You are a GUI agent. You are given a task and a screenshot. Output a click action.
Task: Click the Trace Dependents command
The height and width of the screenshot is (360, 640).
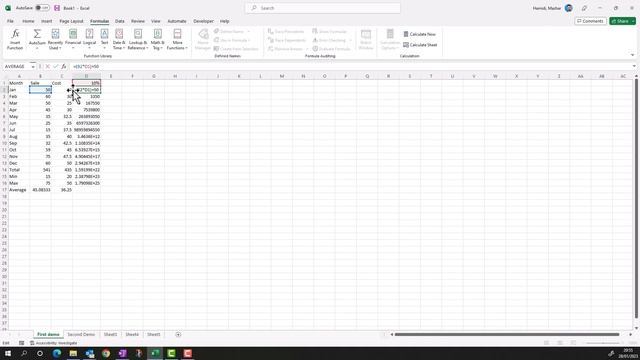(287, 40)
